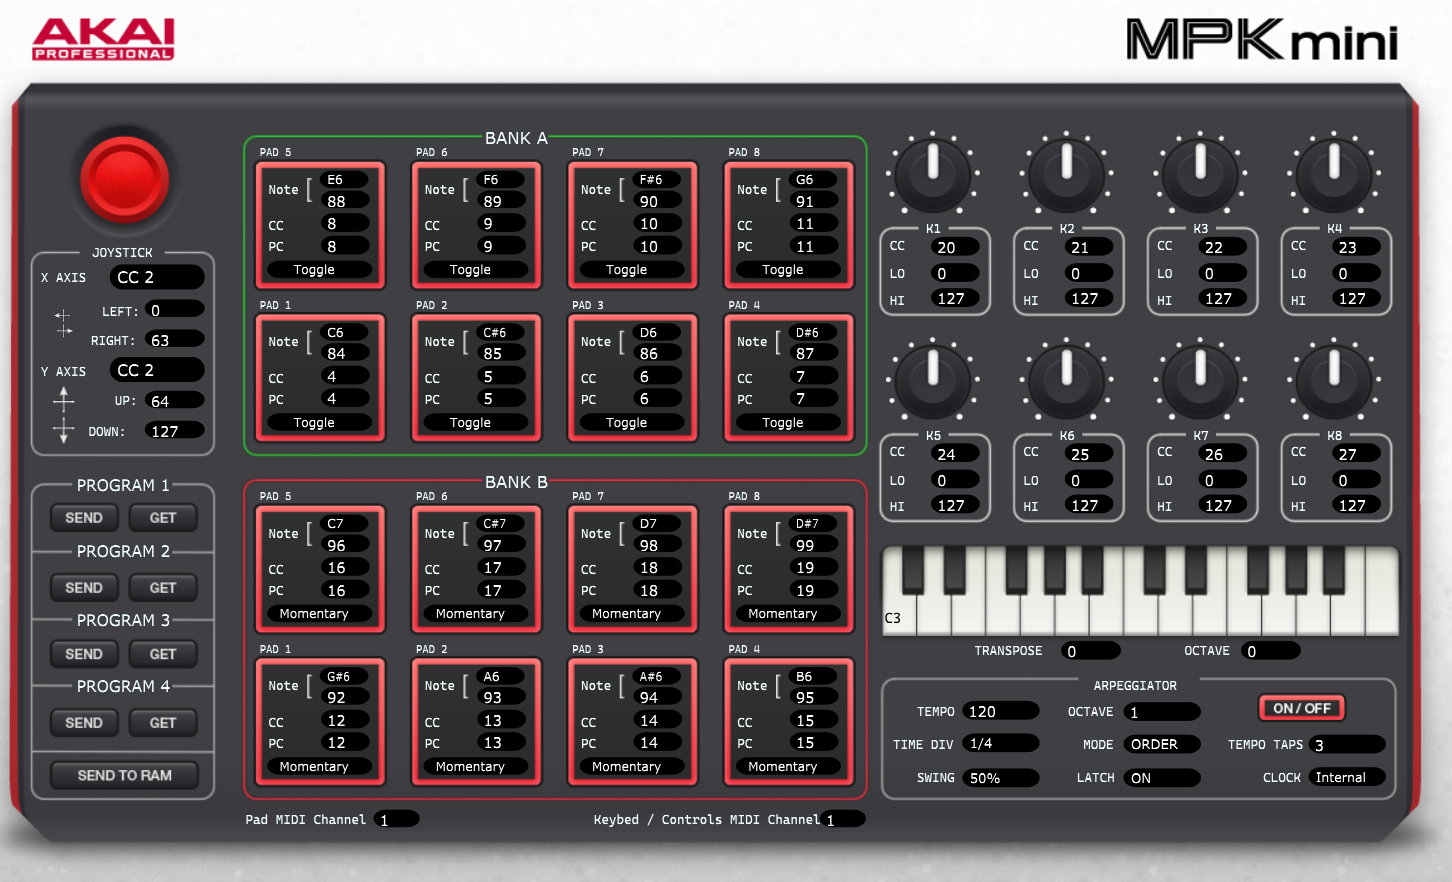Viewport: 1452px width, 882px height.
Task: Click Bank A Pad 3 CC value 6
Action: pos(657,377)
